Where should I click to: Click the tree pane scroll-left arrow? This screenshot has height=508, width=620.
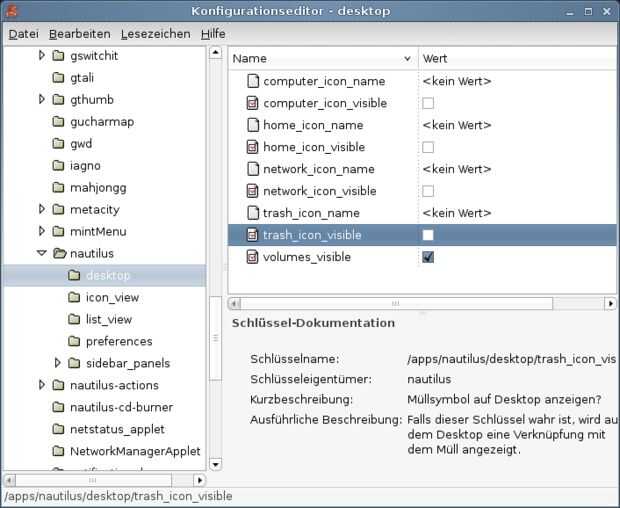[x=9, y=480]
